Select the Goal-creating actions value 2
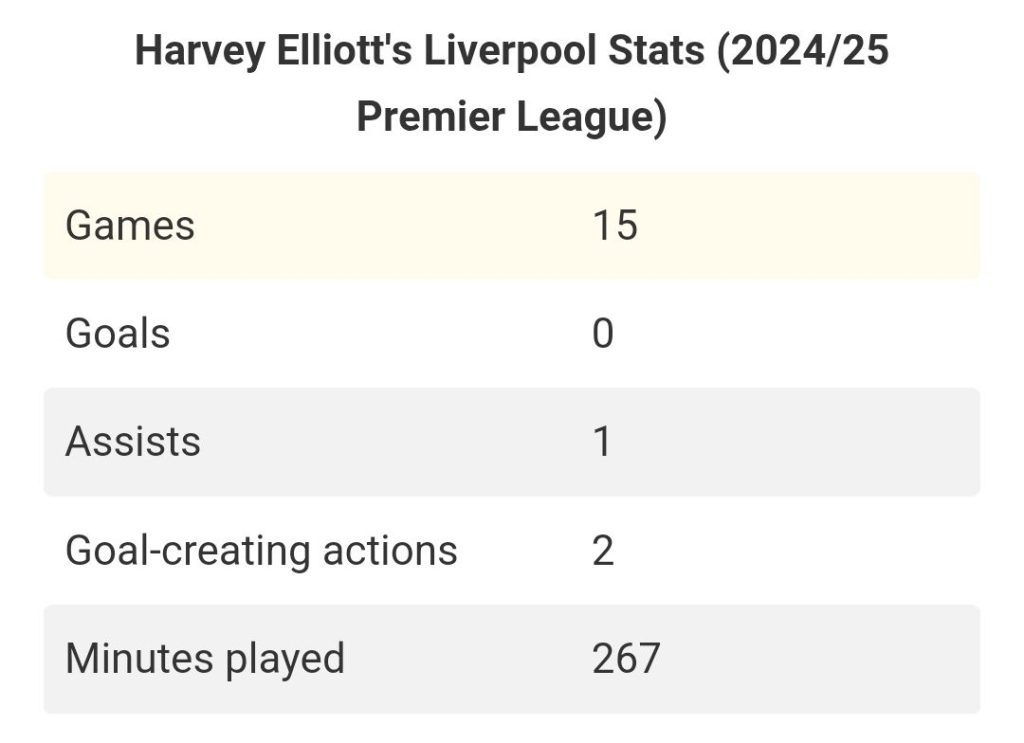 (x=603, y=550)
